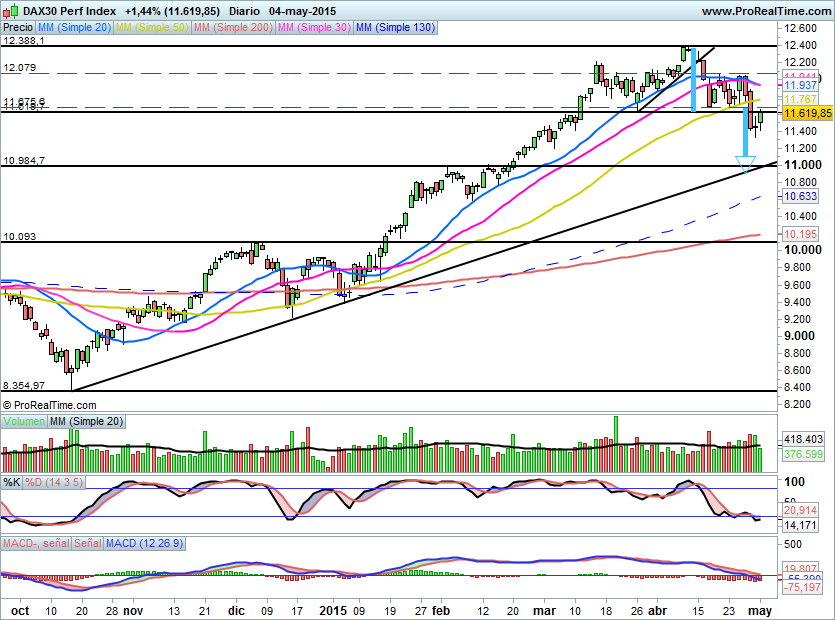This screenshot has height=620, width=835.
Task: Click the current price tag 11.619,85
Action: point(807,113)
